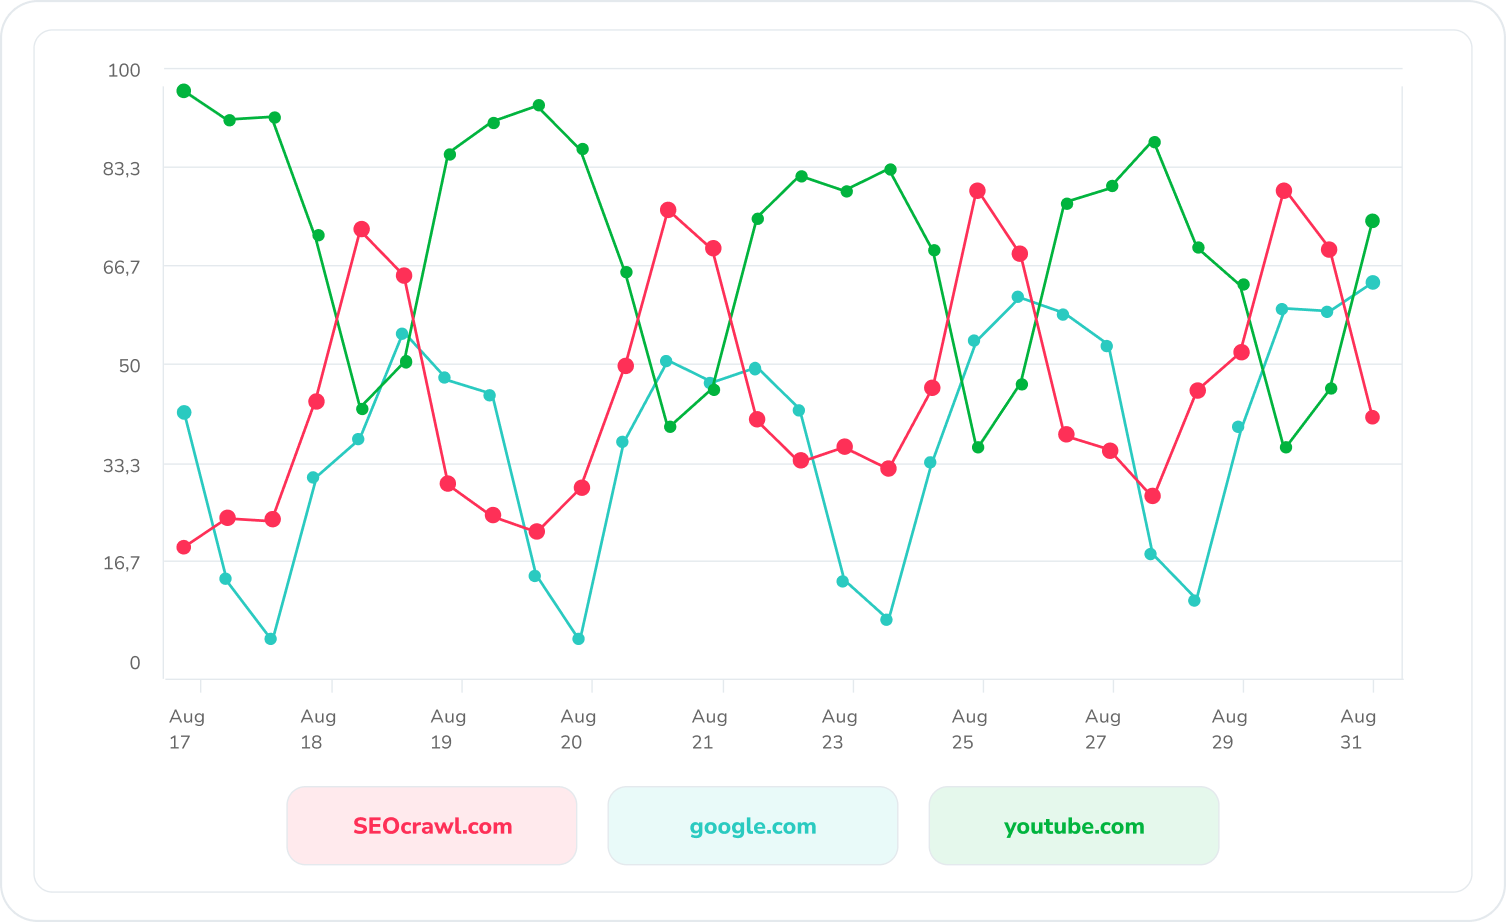Select the Aug 17 axis label
The image size is (1506, 922).
pyautogui.click(x=186, y=729)
